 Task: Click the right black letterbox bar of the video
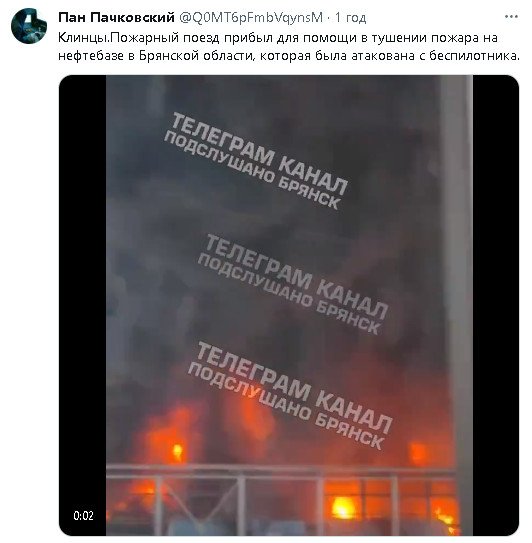496,305
